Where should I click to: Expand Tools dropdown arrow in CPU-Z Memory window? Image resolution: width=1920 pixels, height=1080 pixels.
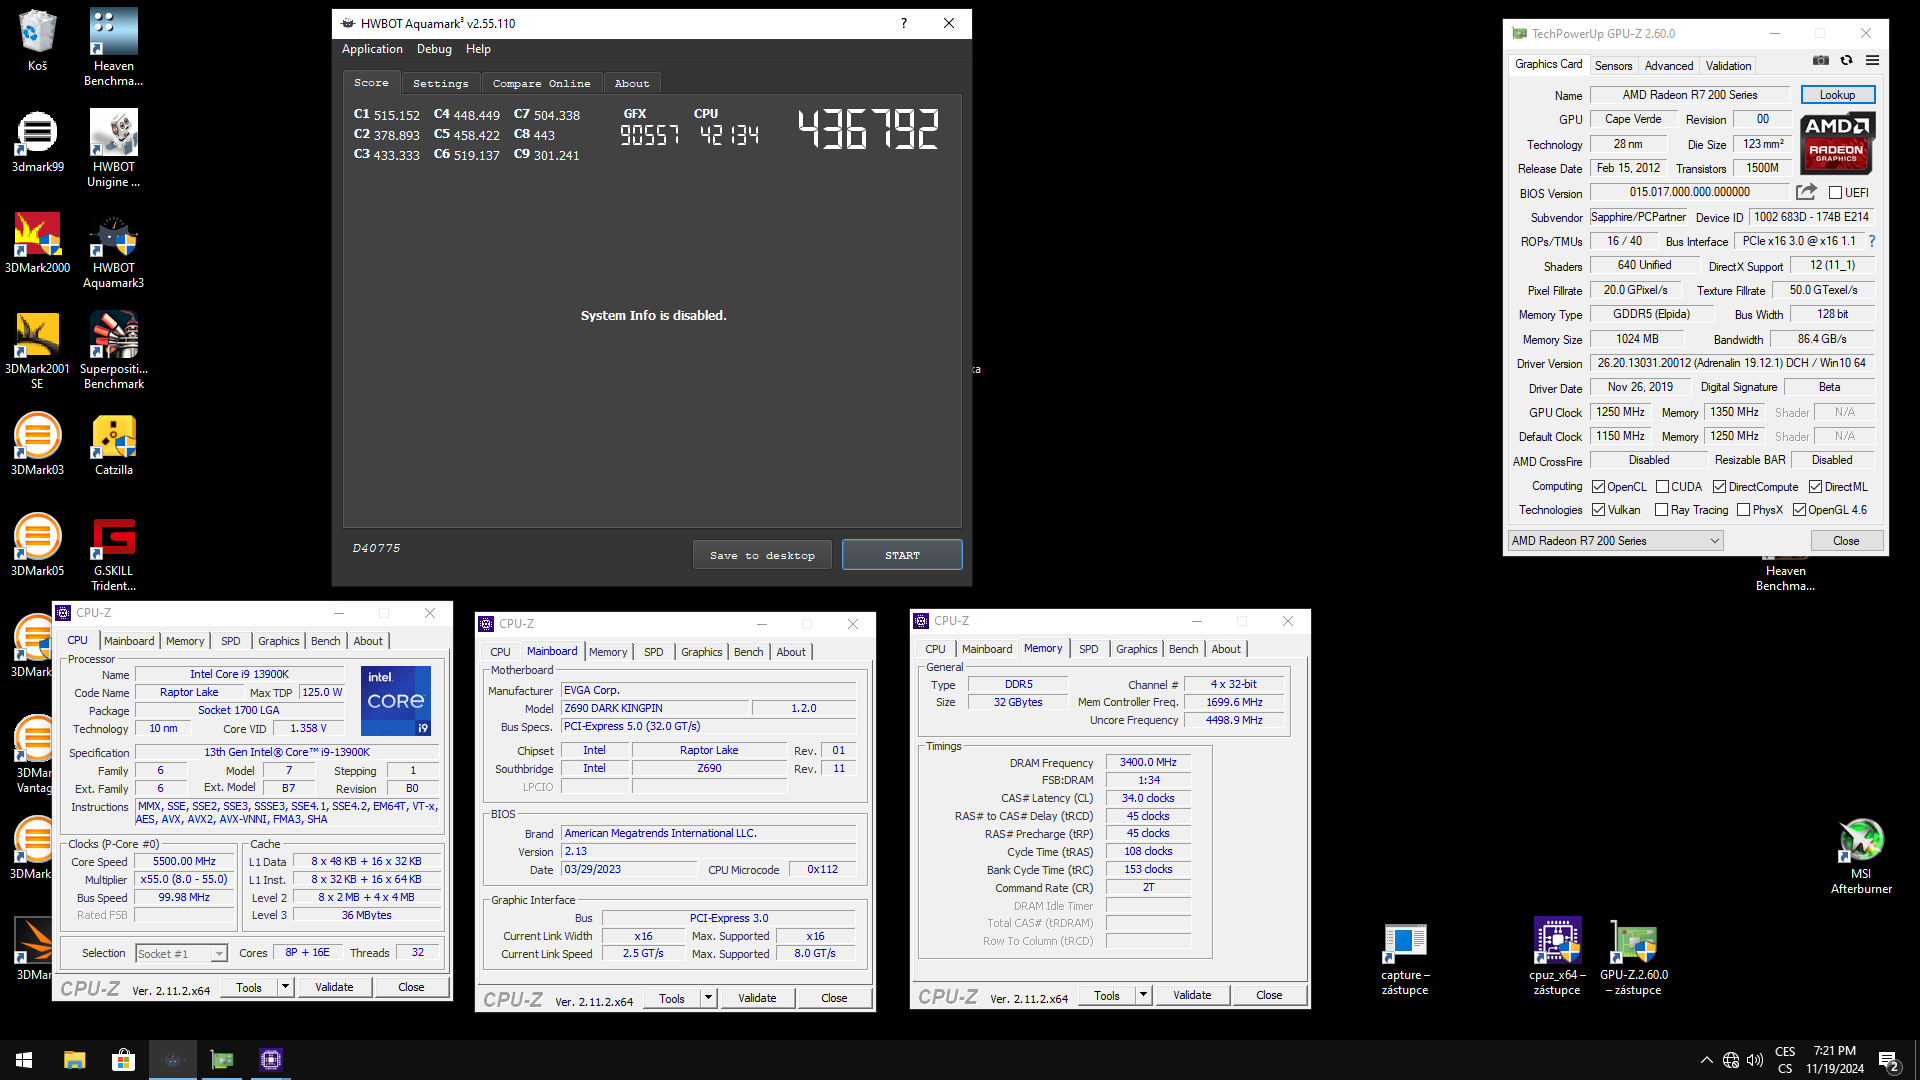pyautogui.click(x=1143, y=995)
